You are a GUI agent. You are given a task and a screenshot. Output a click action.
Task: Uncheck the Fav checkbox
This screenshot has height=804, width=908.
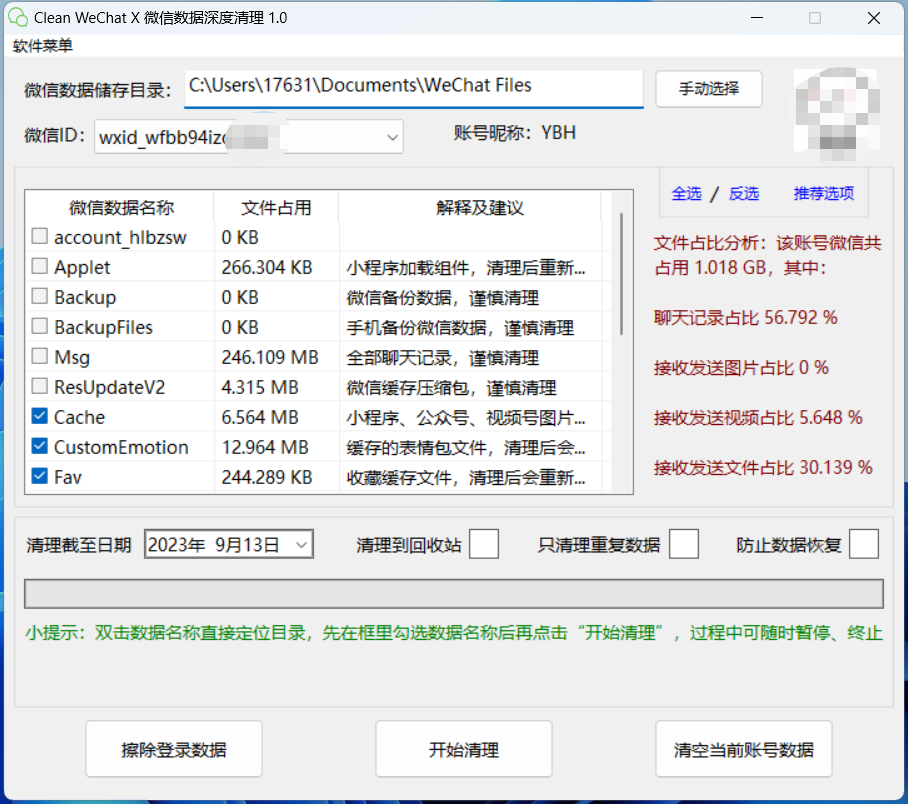pos(39,476)
